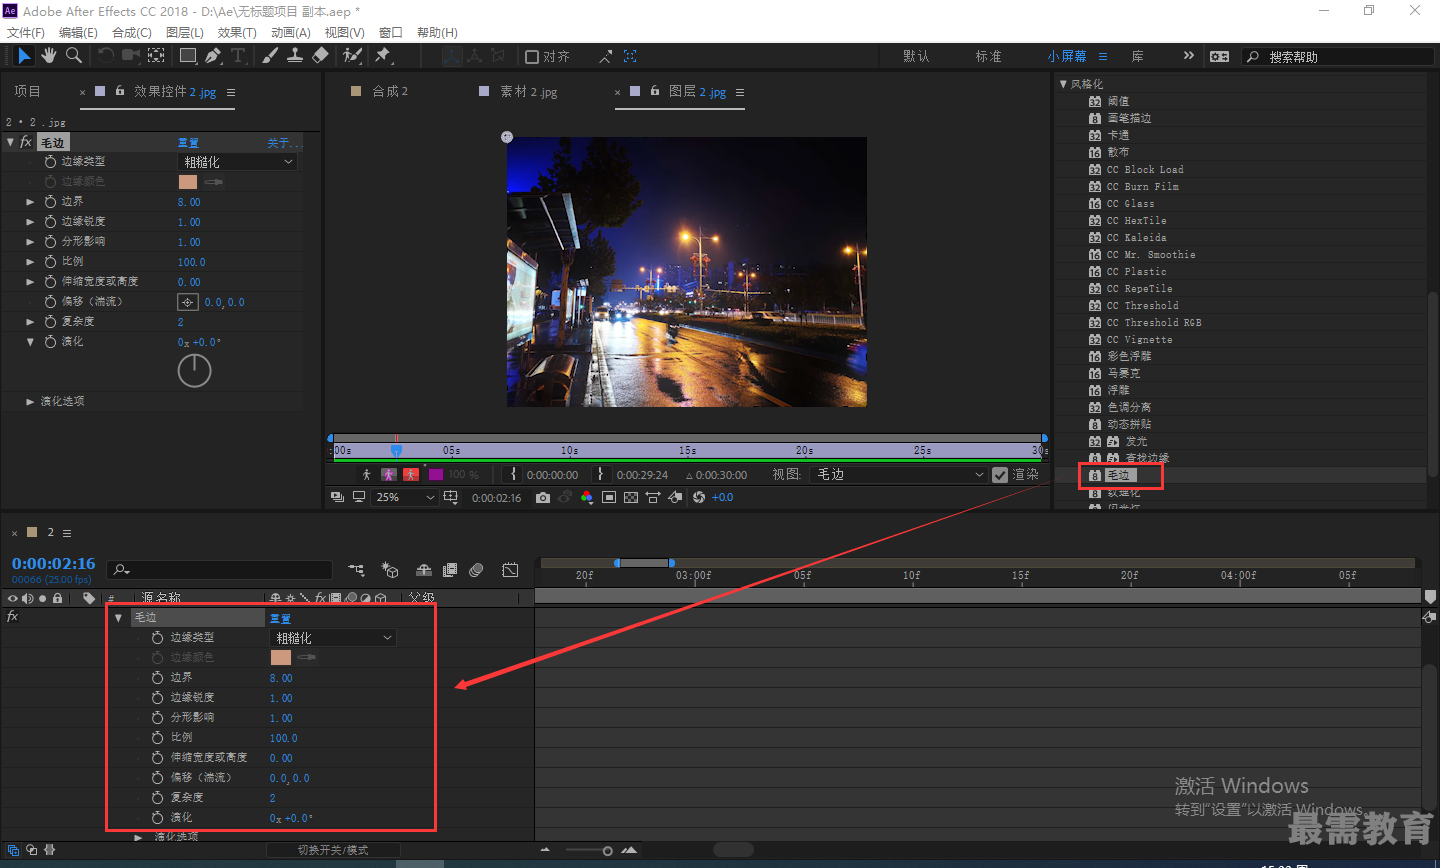Collapse 毛边 effect in timeline

[x=118, y=618]
